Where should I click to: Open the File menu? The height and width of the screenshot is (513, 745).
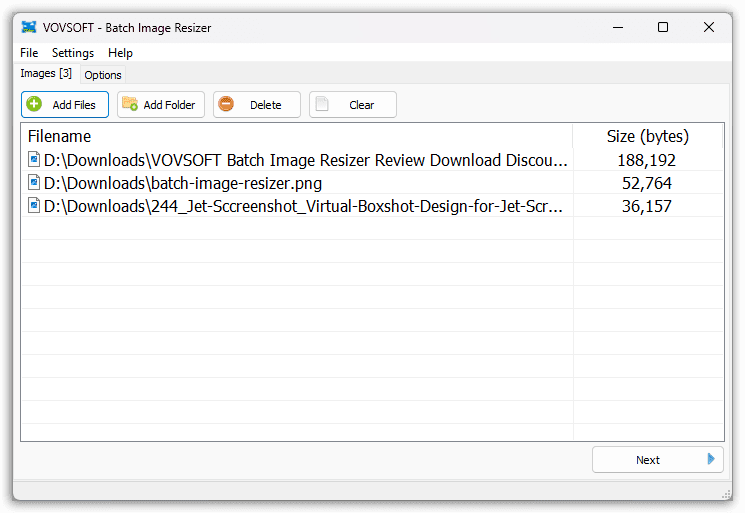click(29, 53)
